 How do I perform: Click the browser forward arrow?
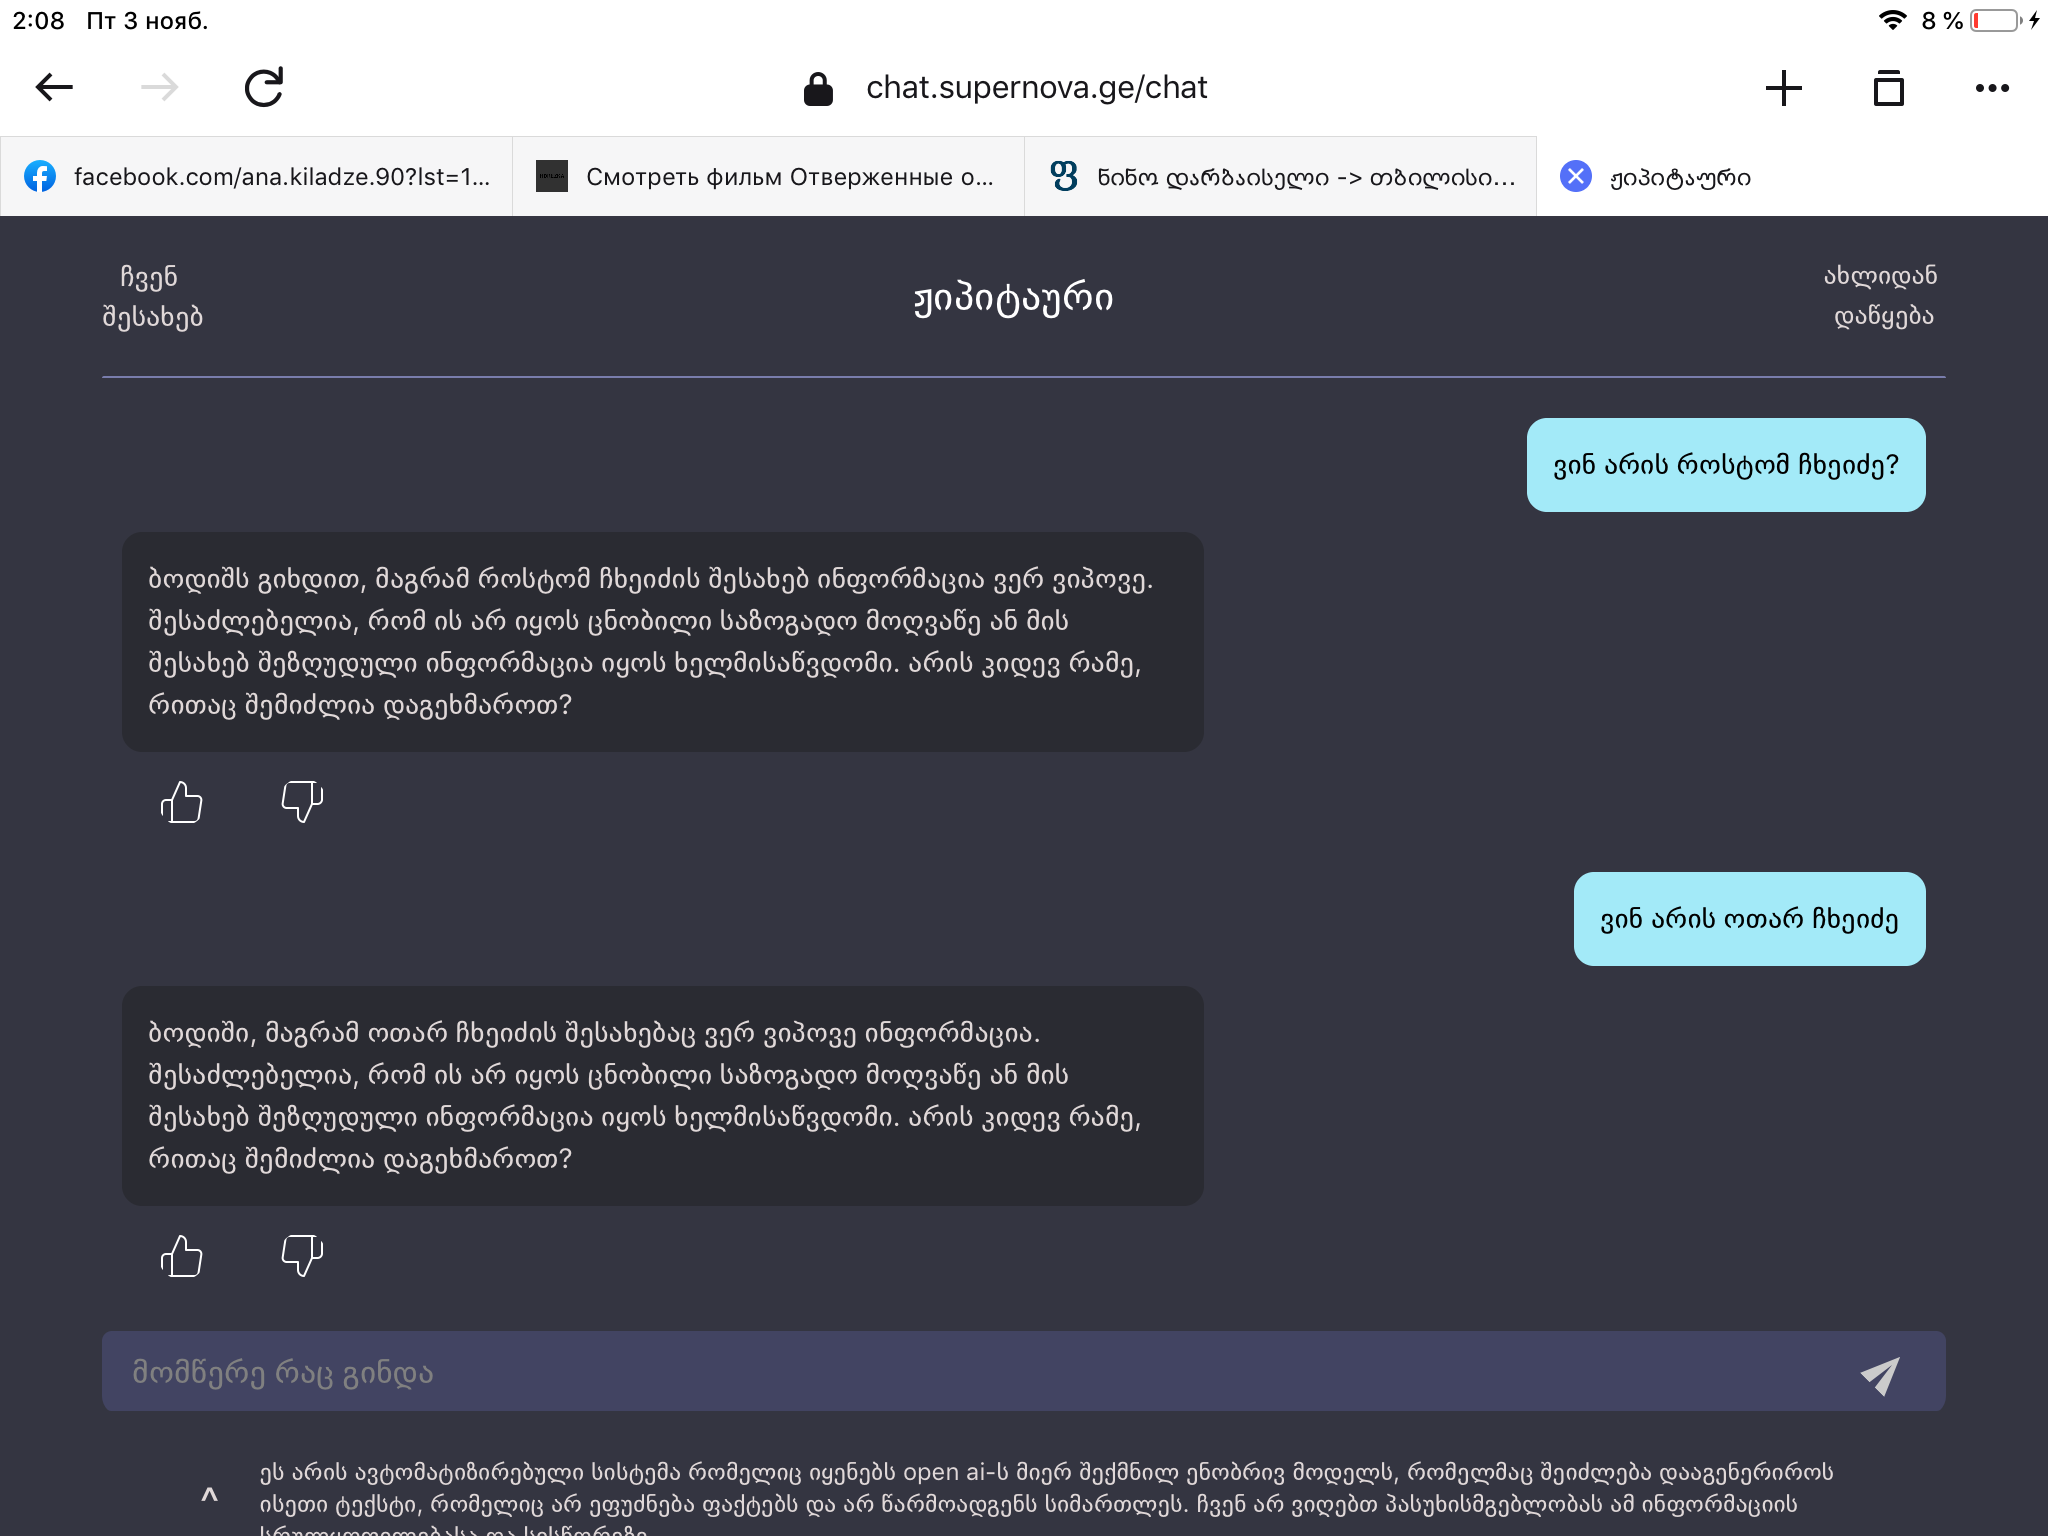159,88
